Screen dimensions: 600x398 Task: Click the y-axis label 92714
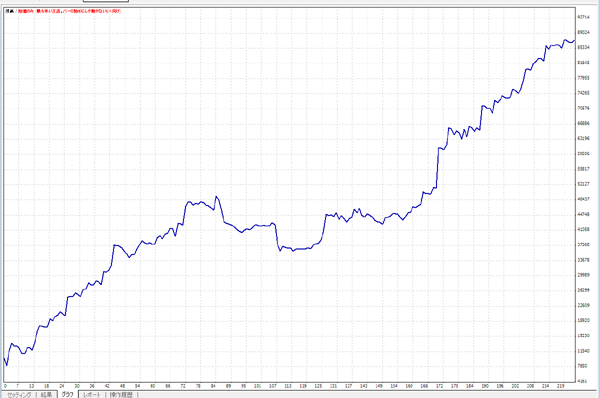[583, 17]
